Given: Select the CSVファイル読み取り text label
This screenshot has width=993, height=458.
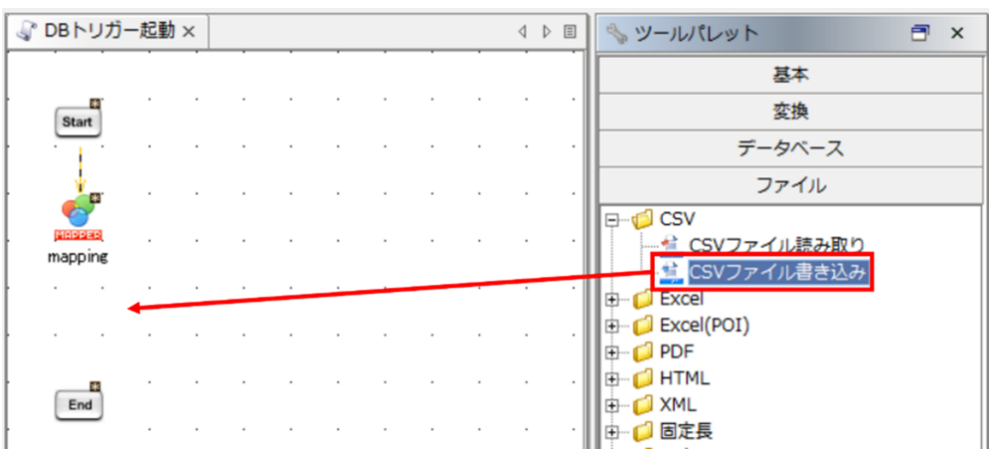Looking at the screenshot, I should (x=776, y=245).
